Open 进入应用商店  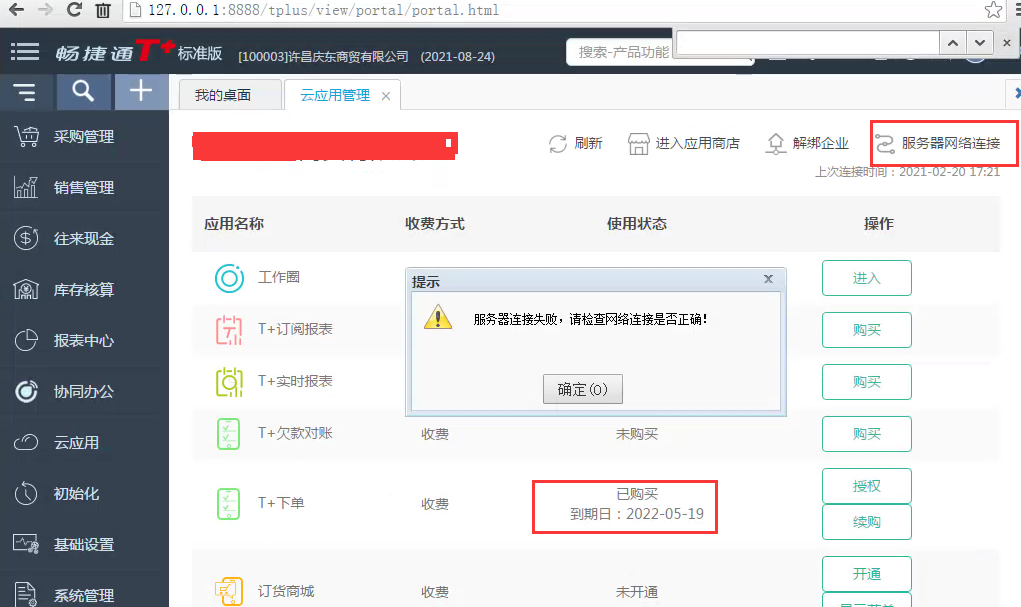click(x=684, y=143)
